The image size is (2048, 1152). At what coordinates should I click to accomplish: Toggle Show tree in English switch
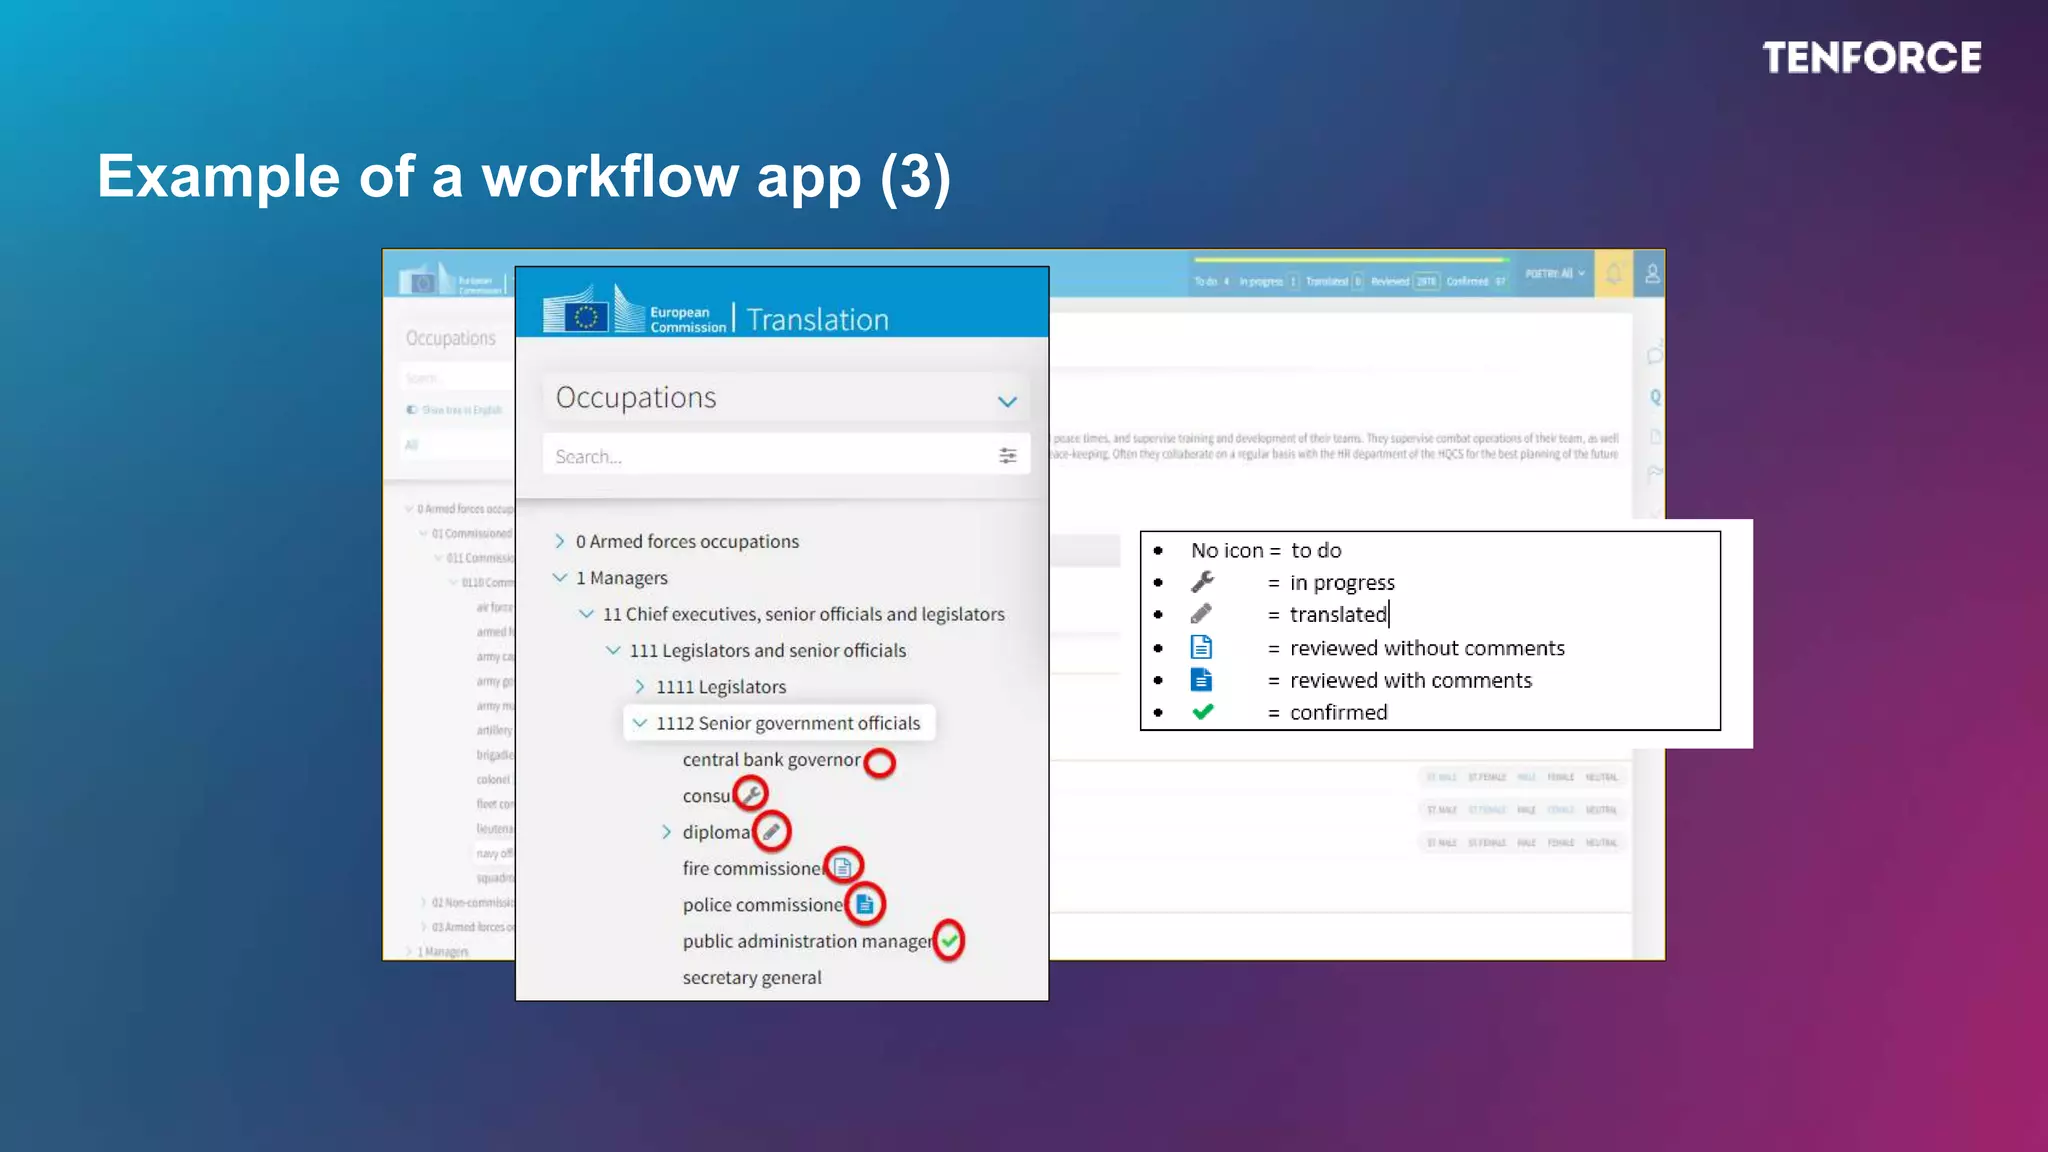pos(412,410)
